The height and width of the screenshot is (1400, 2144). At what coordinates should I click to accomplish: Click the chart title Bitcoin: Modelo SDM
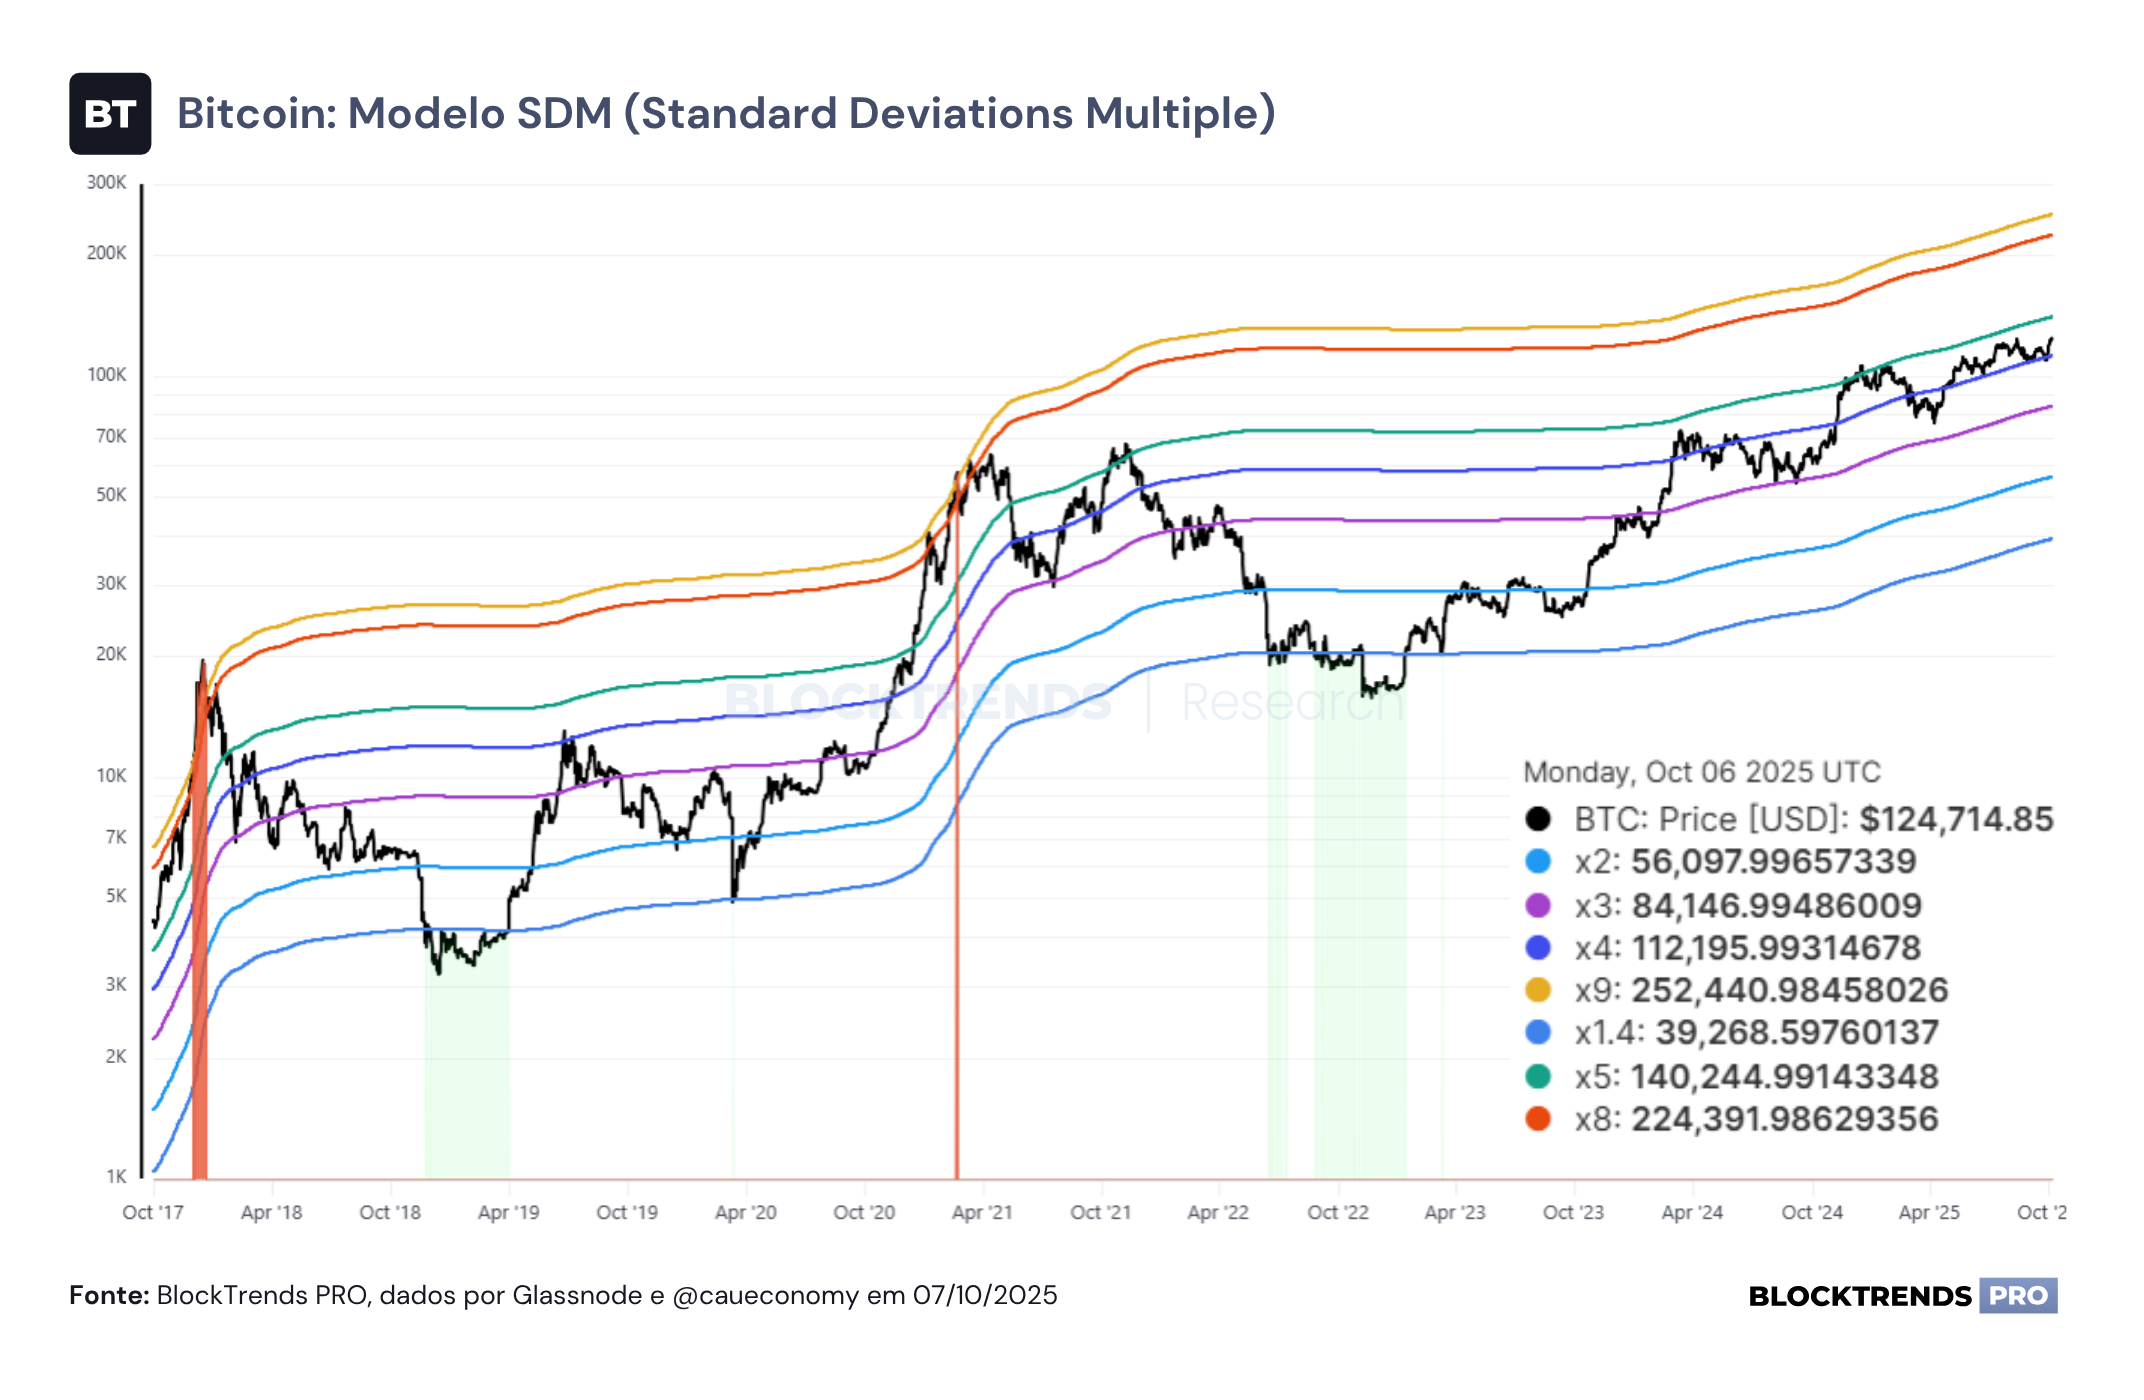(x=394, y=113)
